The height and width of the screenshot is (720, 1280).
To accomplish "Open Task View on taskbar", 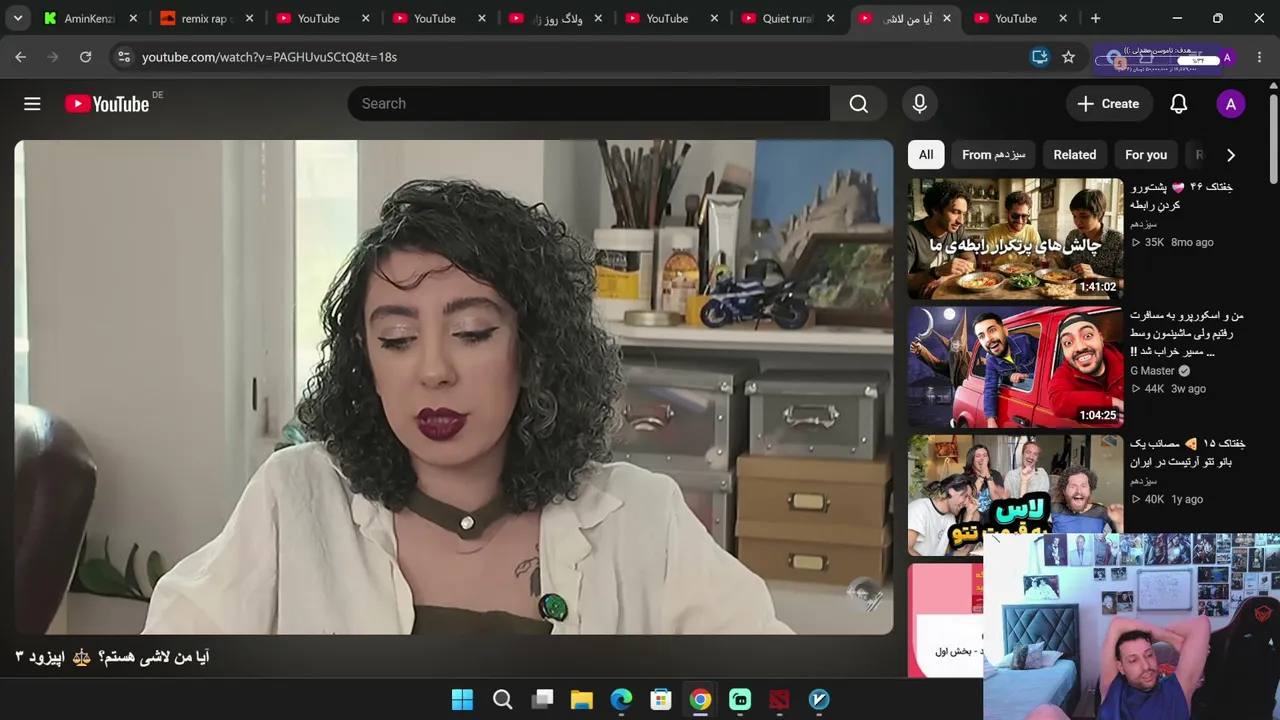I will [542, 700].
